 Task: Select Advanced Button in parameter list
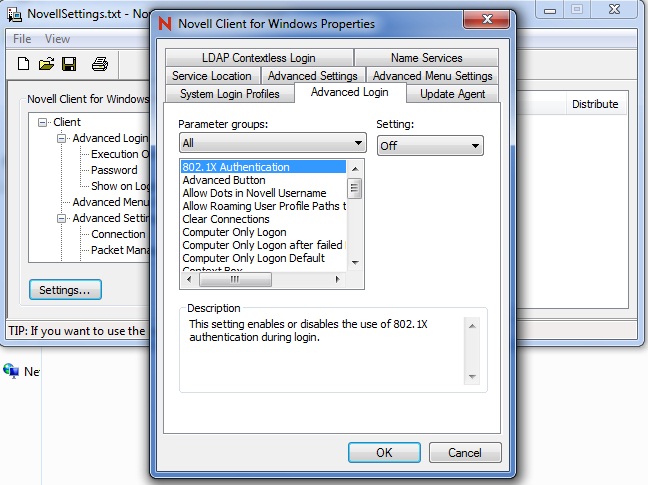263,180
